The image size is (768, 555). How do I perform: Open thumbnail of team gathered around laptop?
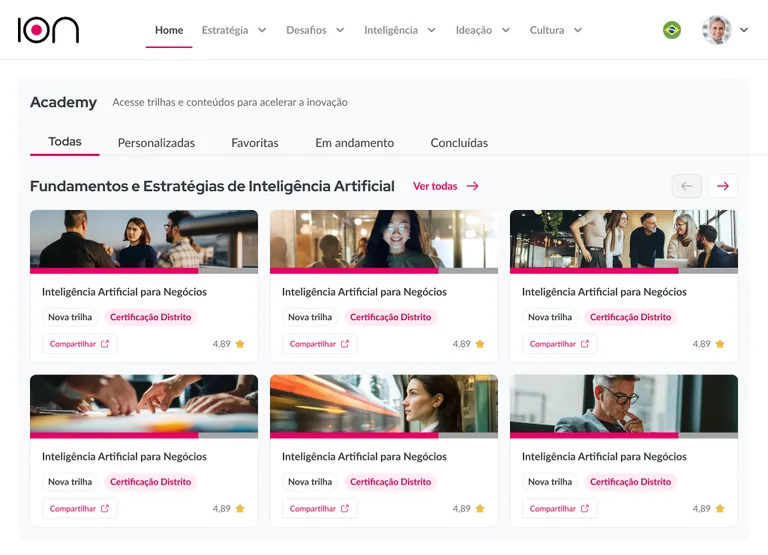coord(624,239)
